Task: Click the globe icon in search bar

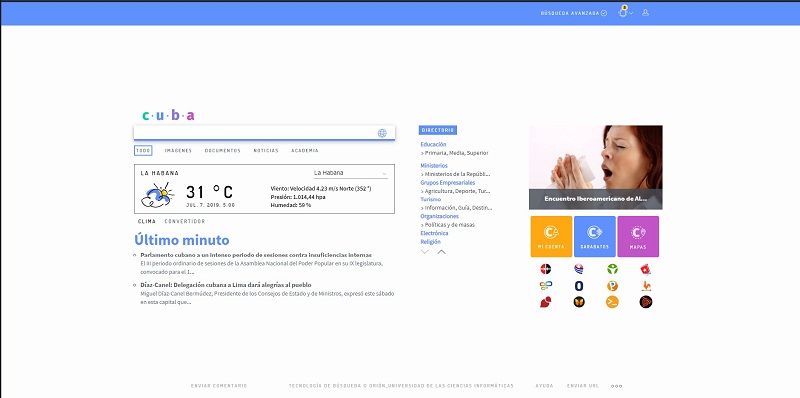Action: 382,133
